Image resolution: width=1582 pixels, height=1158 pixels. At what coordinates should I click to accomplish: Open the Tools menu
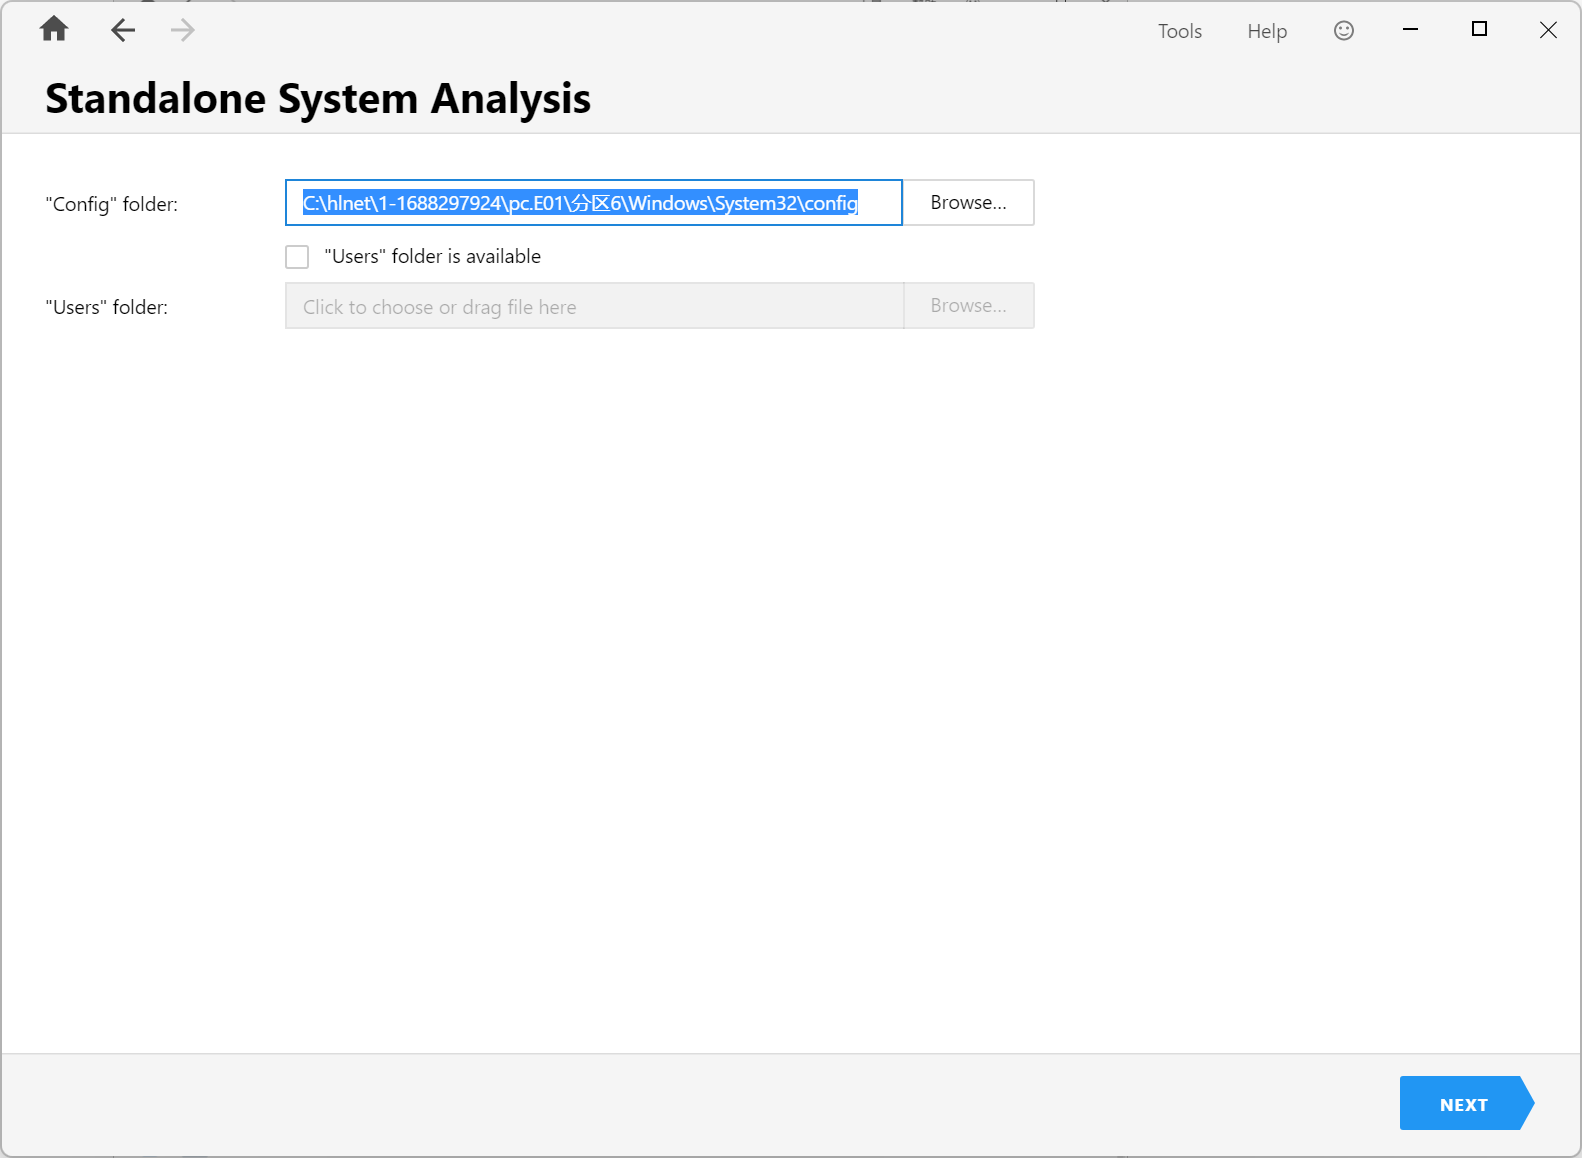[x=1180, y=31]
